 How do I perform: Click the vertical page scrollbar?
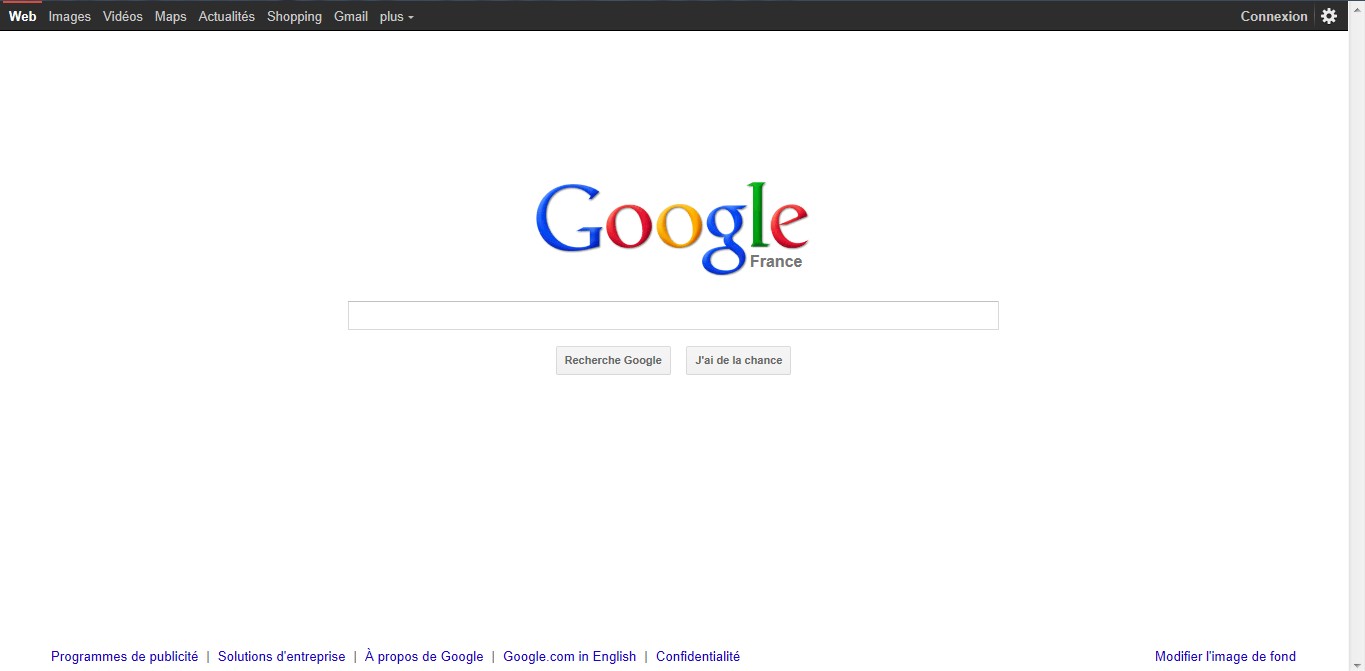pyautogui.click(x=1357, y=335)
